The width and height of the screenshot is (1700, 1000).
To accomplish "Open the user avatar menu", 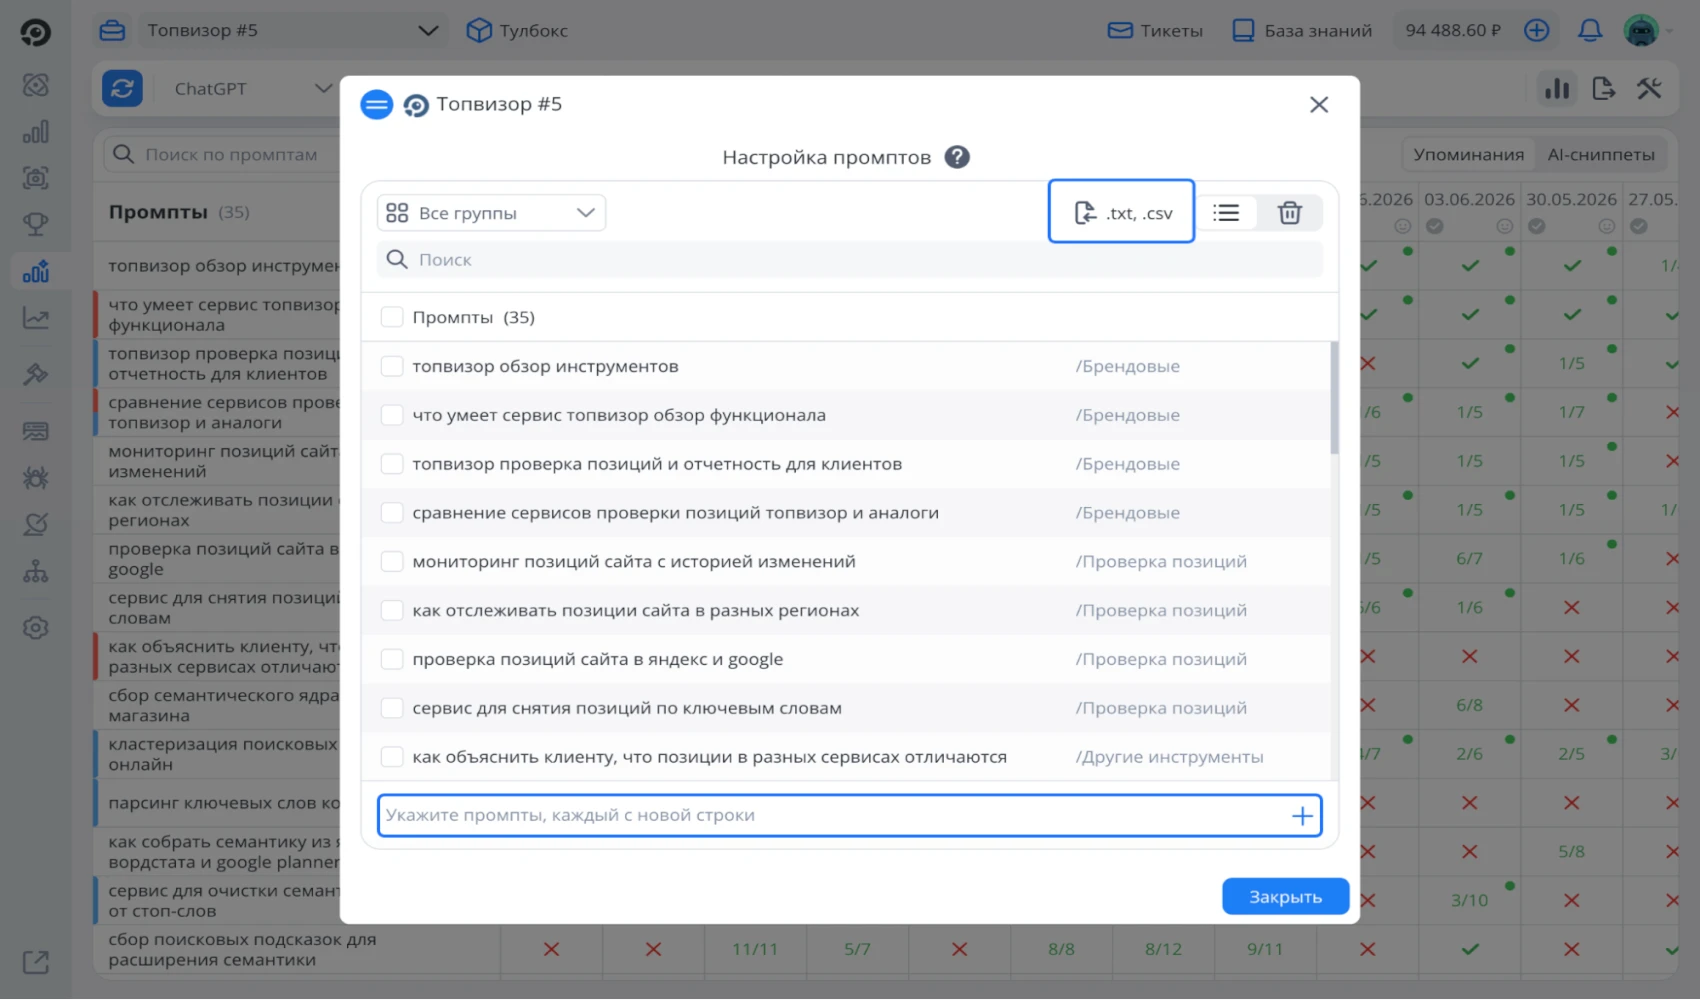I will pyautogui.click(x=1641, y=30).
